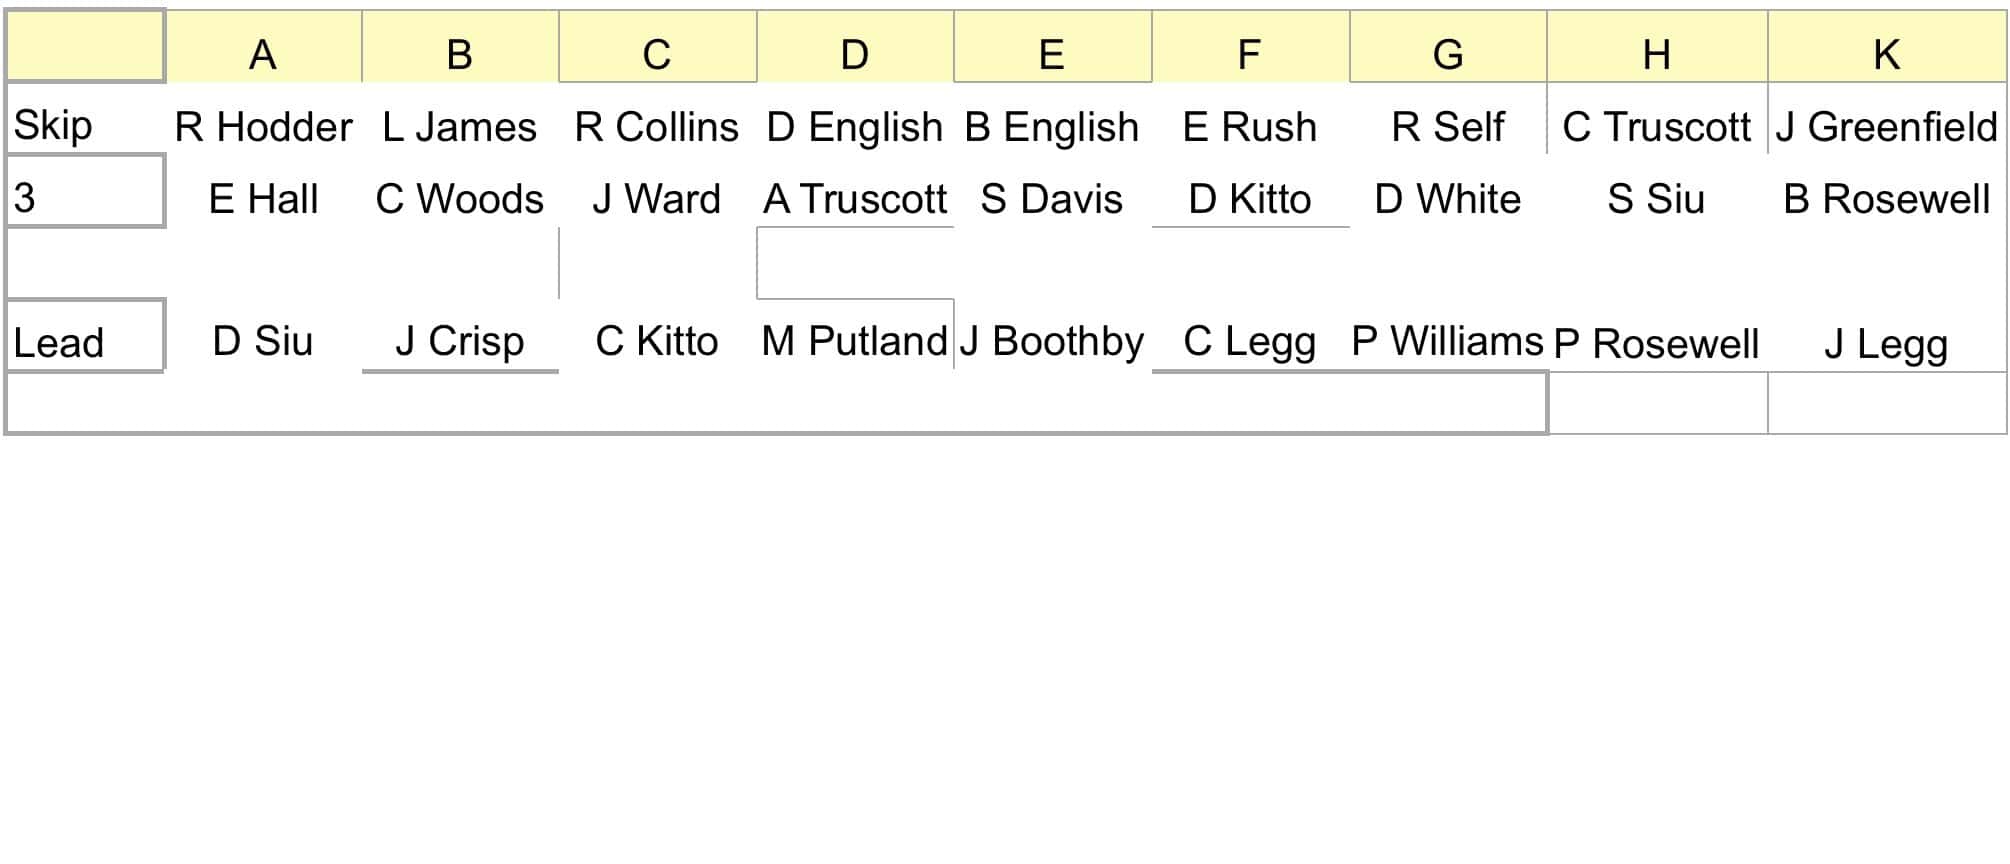
Task: Select the J Legg cell
Action: pyautogui.click(x=1886, y=343)
